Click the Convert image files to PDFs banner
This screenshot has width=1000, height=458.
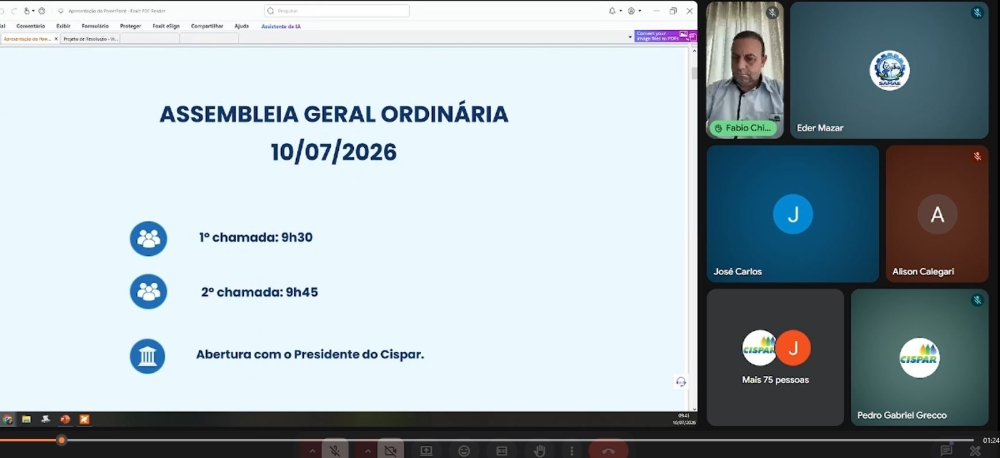click(x=665, y=36)
